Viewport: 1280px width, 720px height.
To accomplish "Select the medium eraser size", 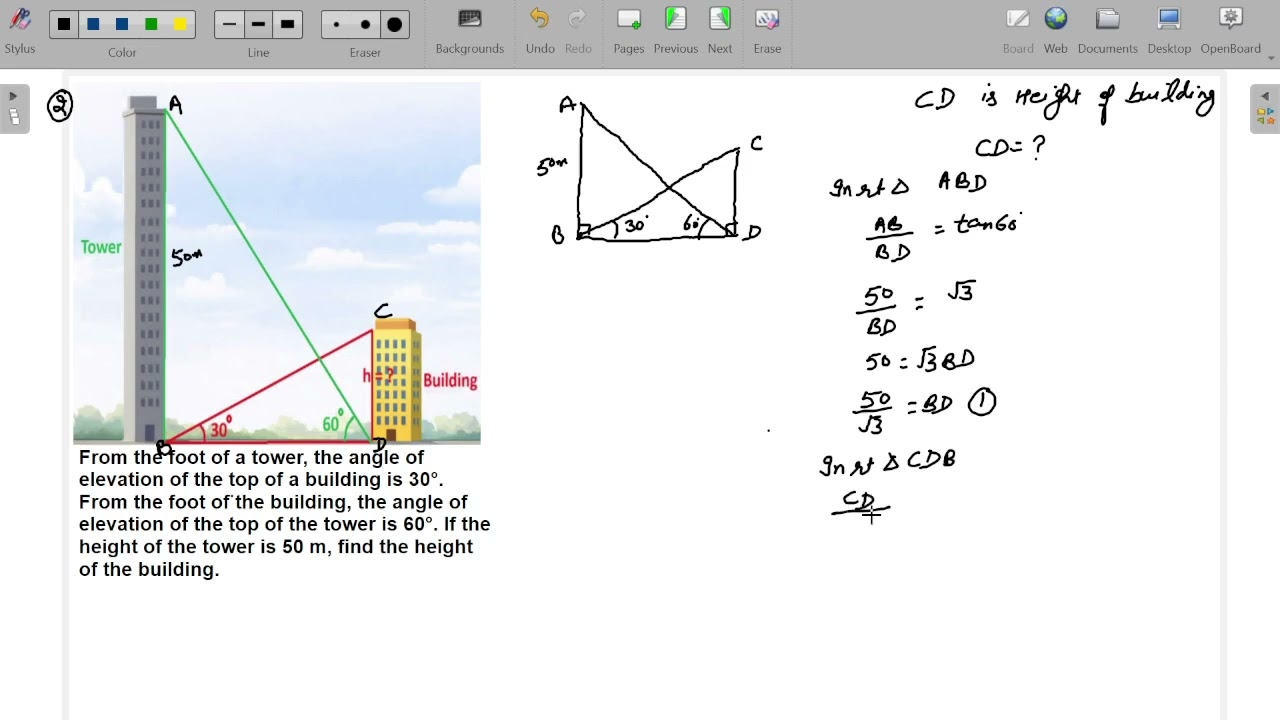I will point(365,24).
